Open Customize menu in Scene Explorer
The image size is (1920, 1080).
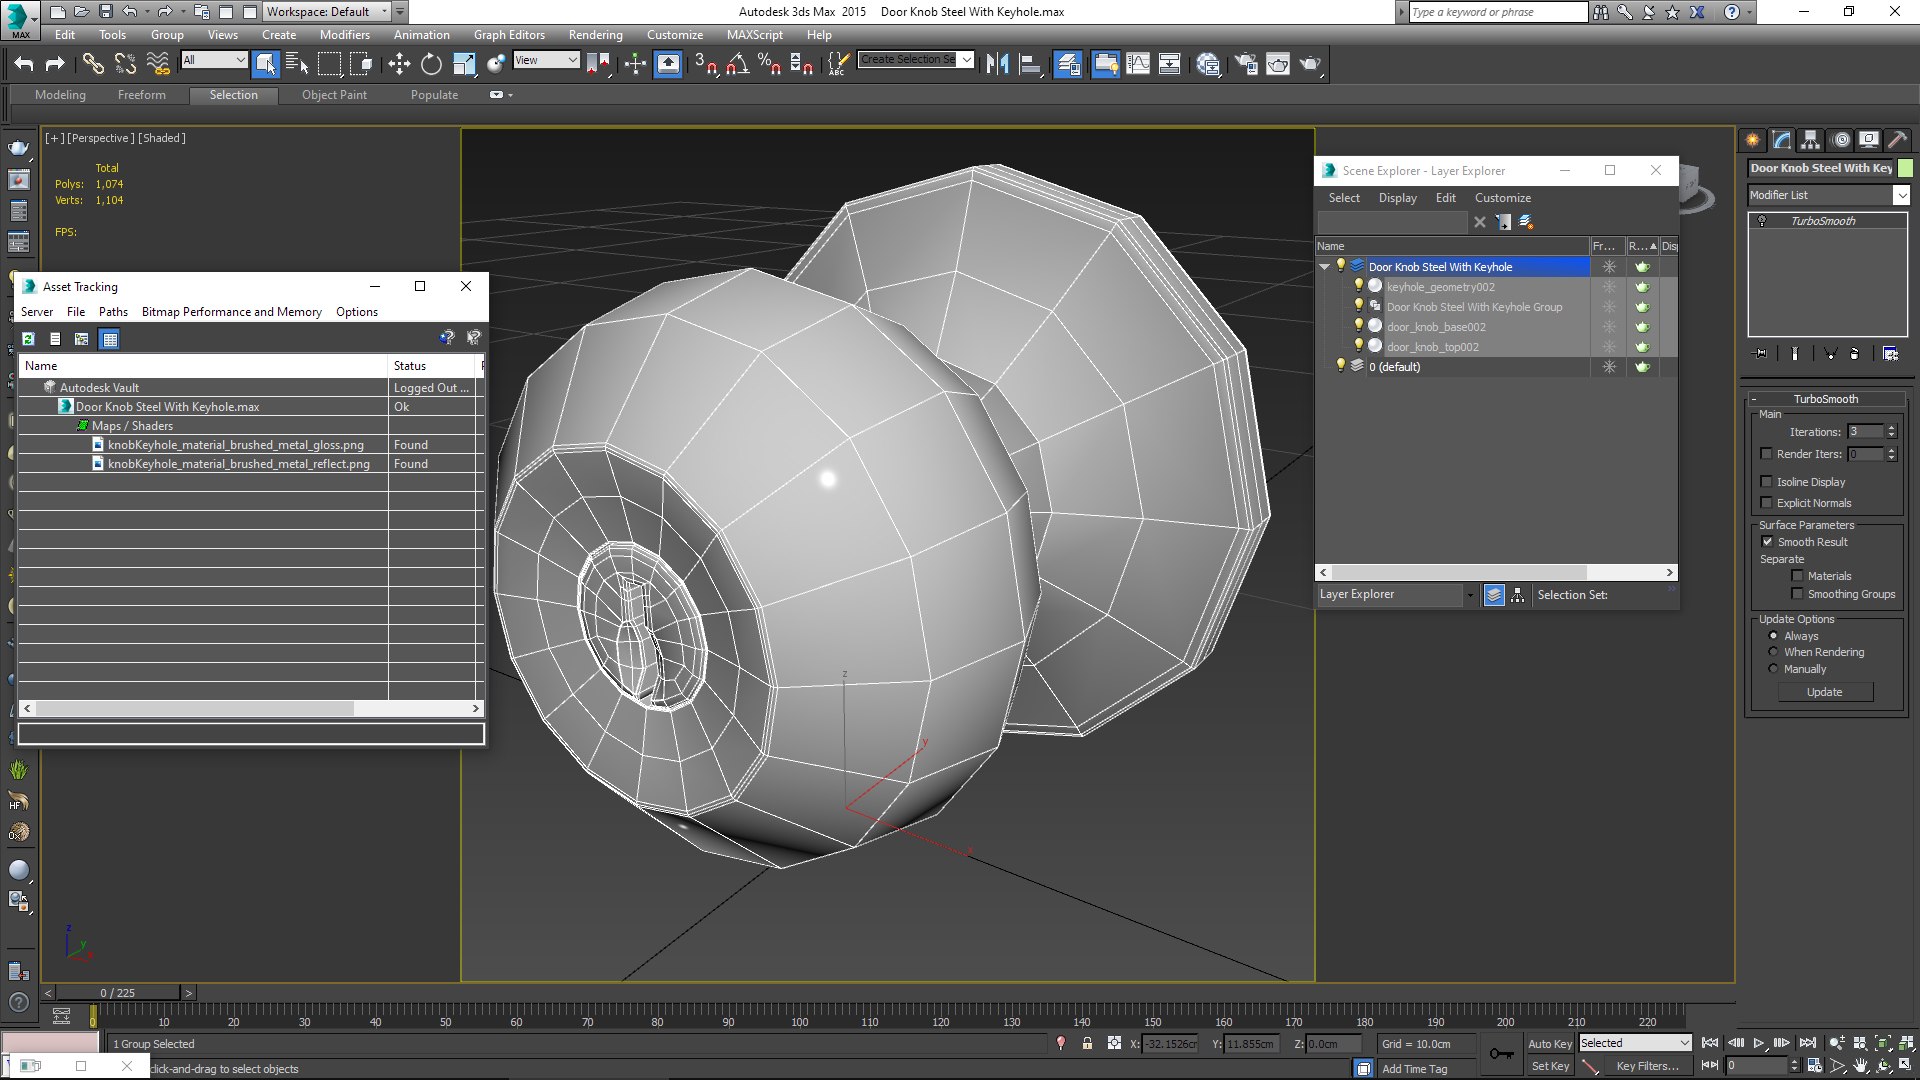coord(1502,198)
